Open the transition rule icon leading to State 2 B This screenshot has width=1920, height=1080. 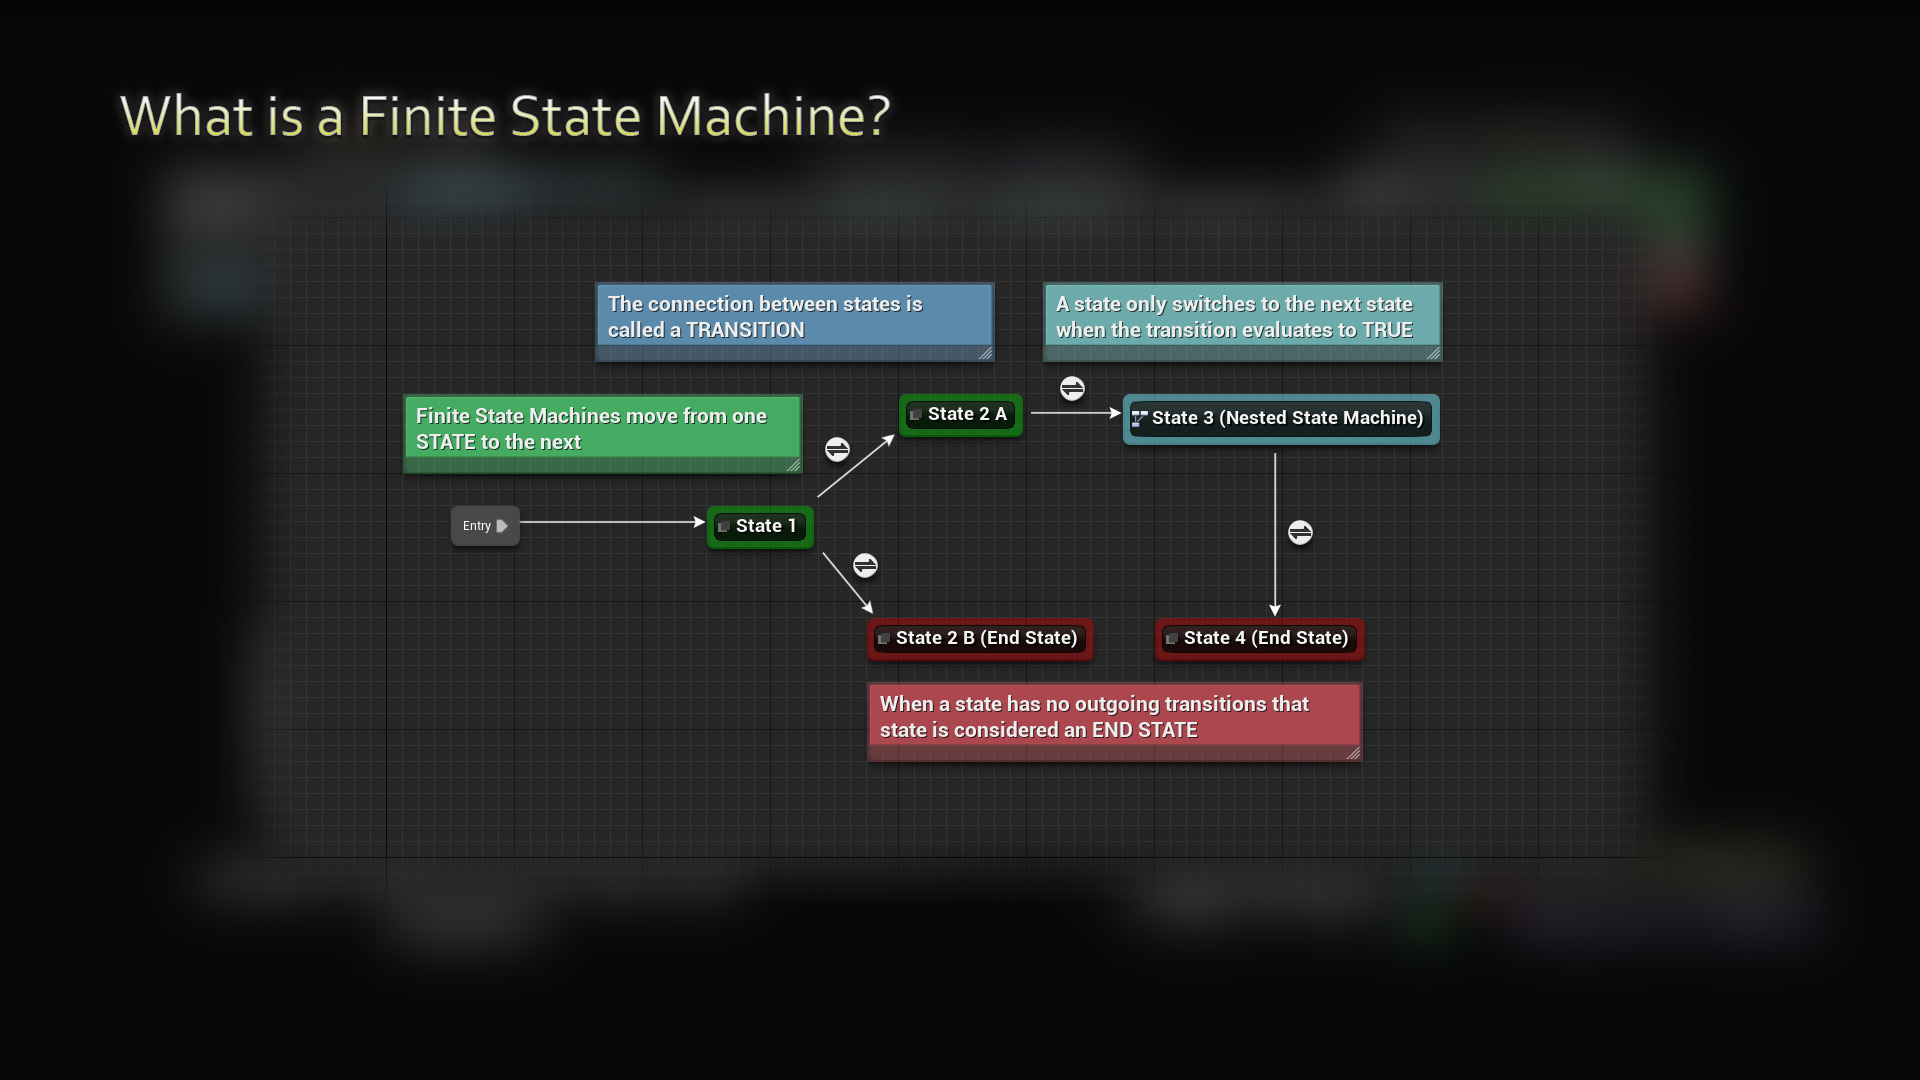865,565
